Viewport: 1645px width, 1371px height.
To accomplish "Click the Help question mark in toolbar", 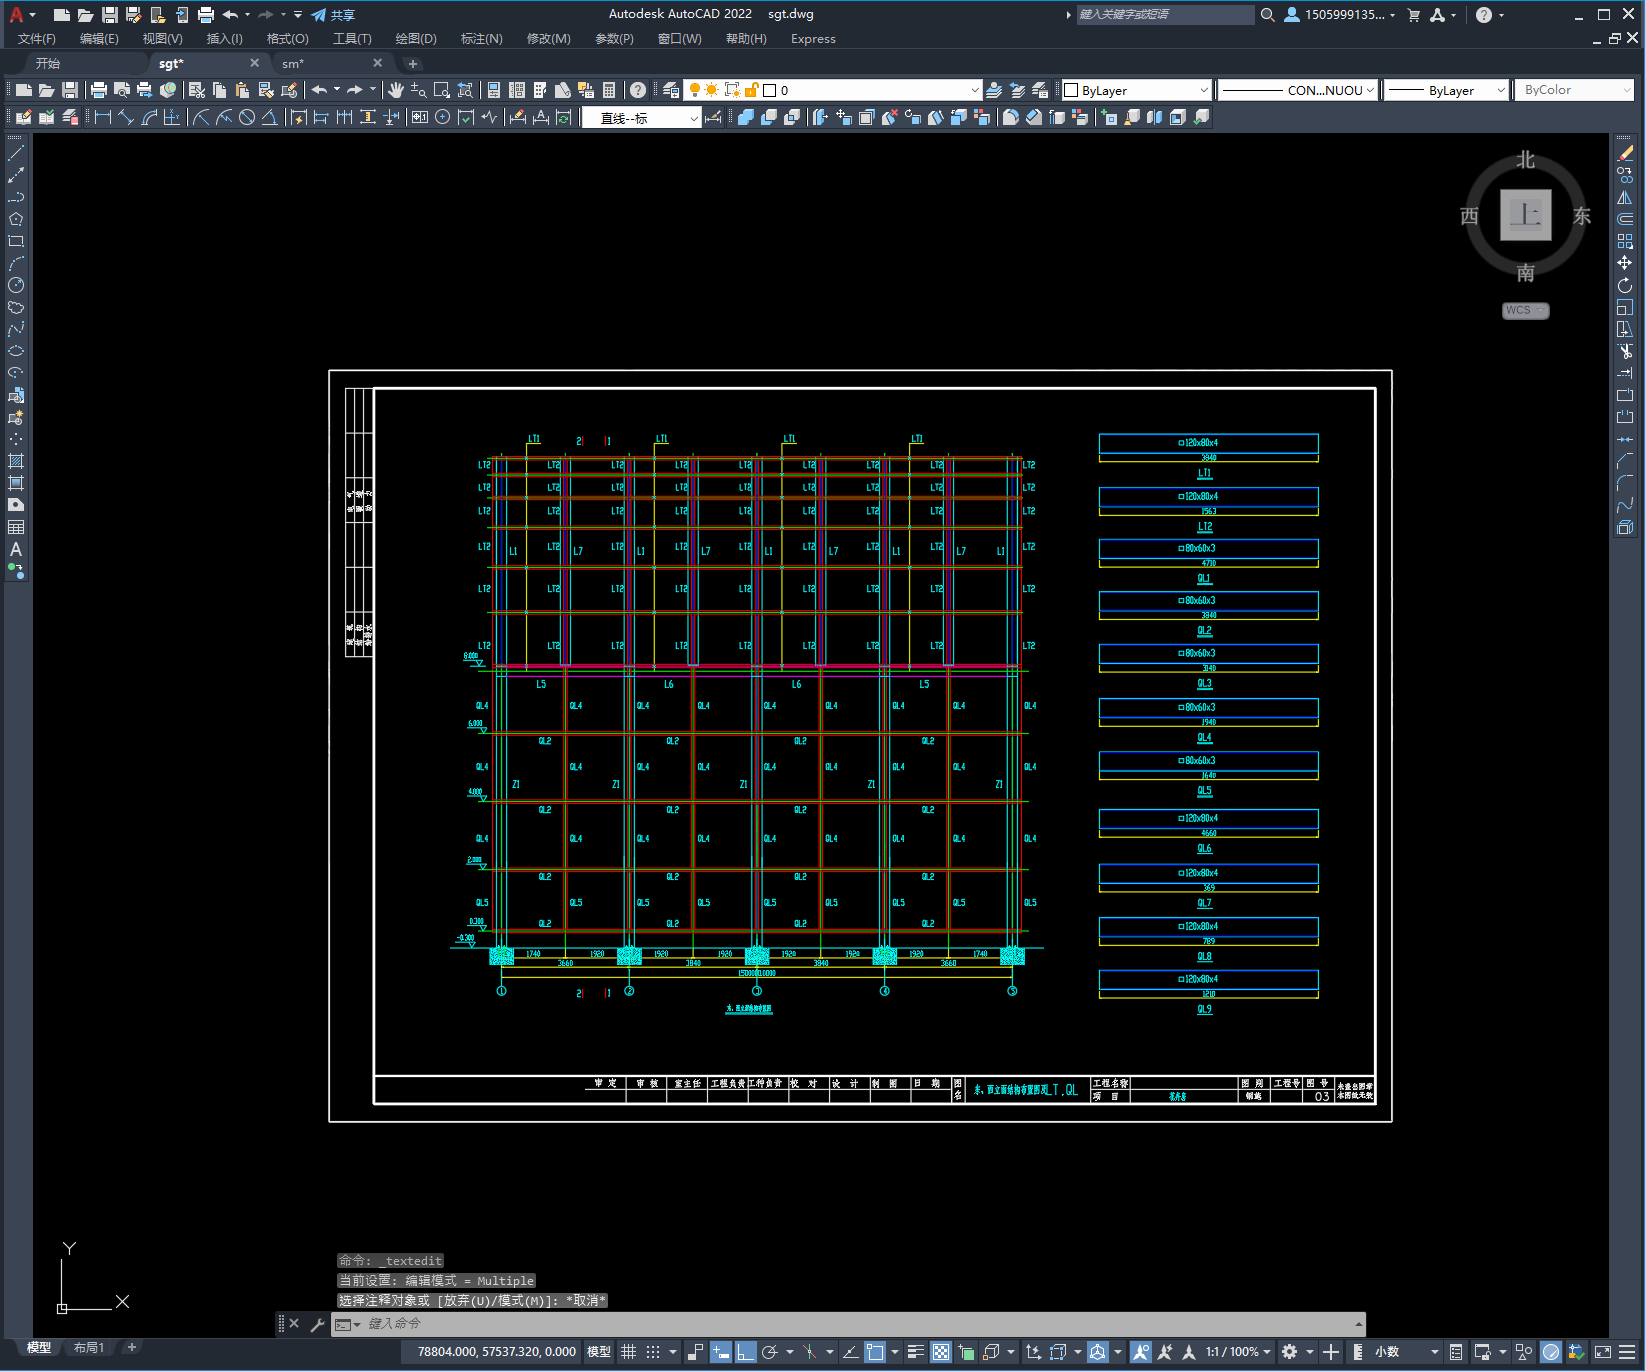I will pos(638,90).
